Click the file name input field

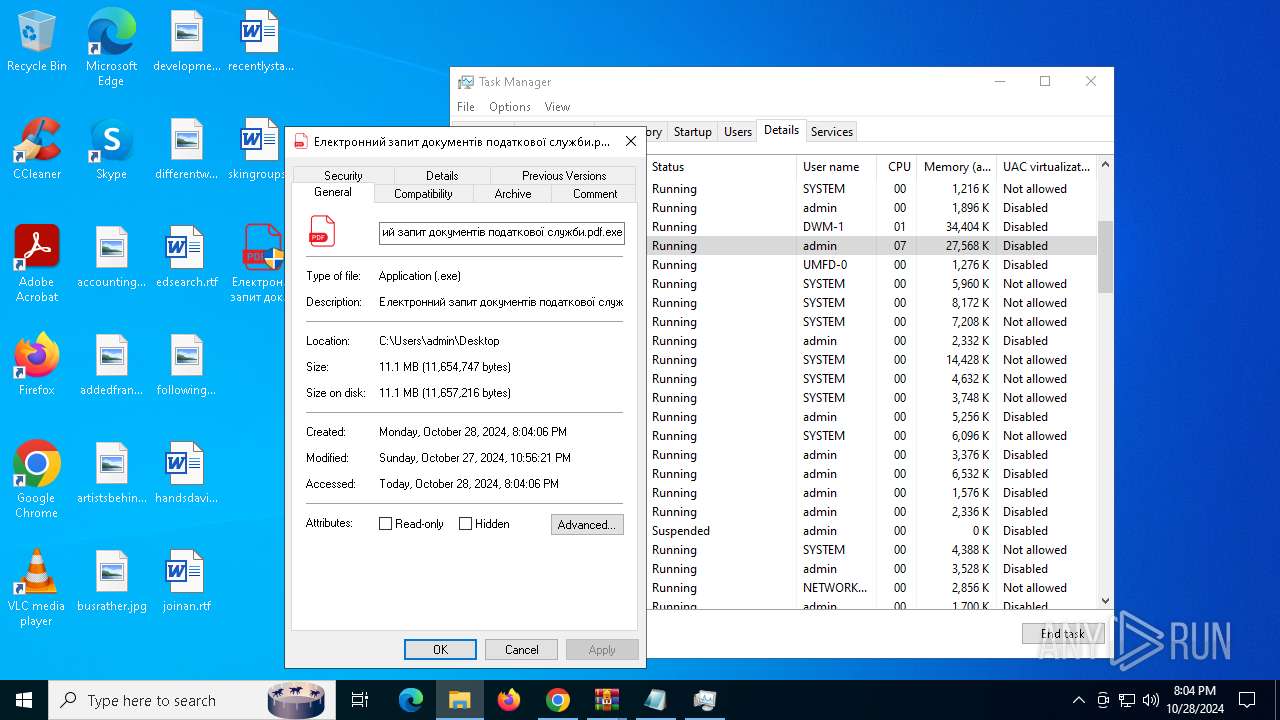point(501,233)
